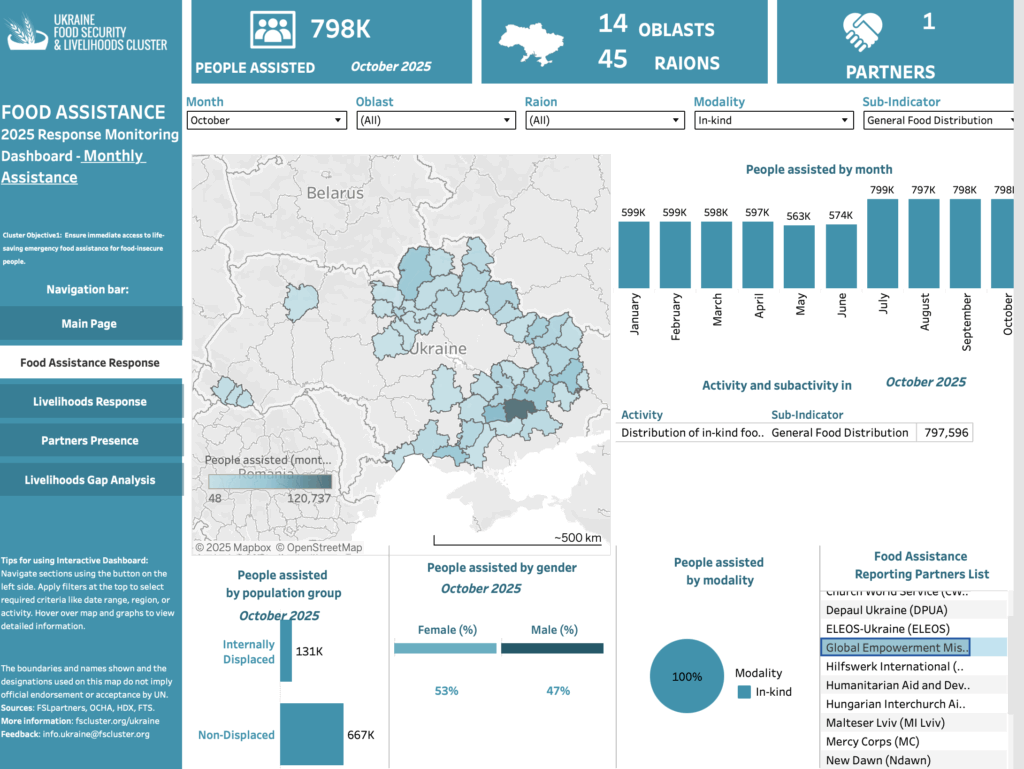Click the Food Security Cluster wheat logo
The image size is (1024, 769).
click(x=26, y=31)
